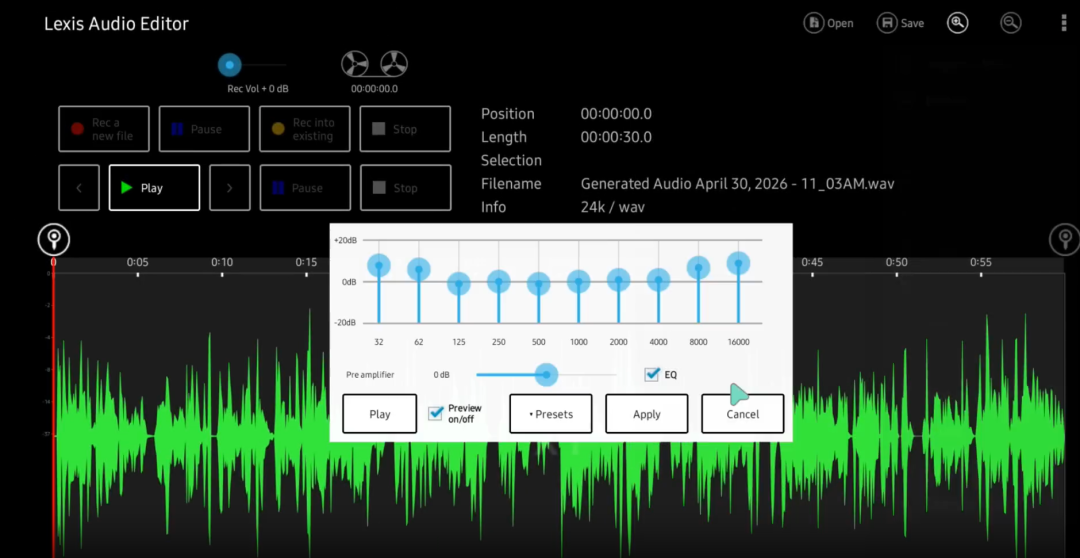Screen dimensions: 1080x558
Task: Click the 62 Hz equalizer band knob
Action: [419, 269]
